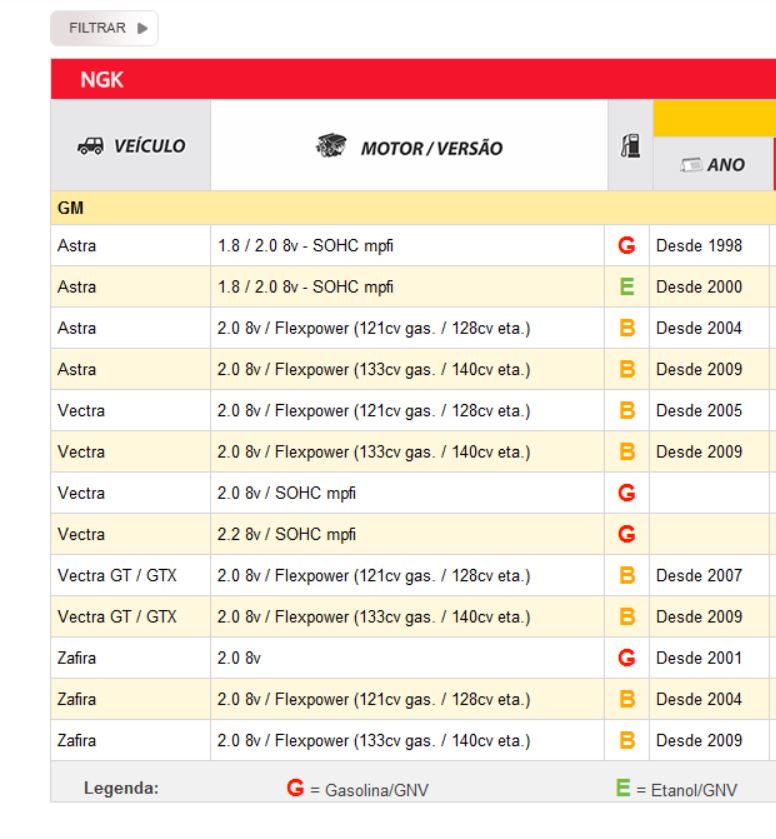Image resolution: width=776 pixels, height=839 pixels.
Task: Click red G icon in Vectra 2.2 8v row
Action: pyautogui.click(x=627, y=534)
